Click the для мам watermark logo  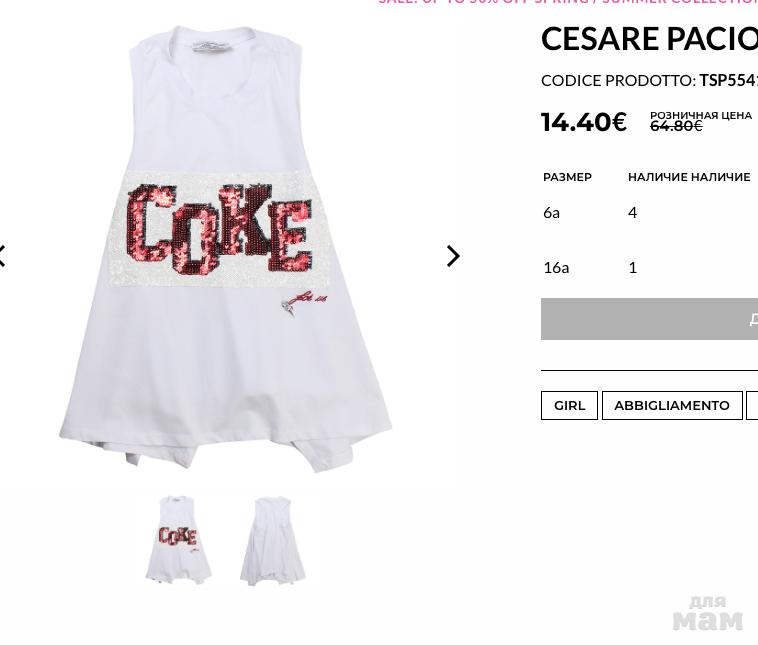[x=707, y=613]
